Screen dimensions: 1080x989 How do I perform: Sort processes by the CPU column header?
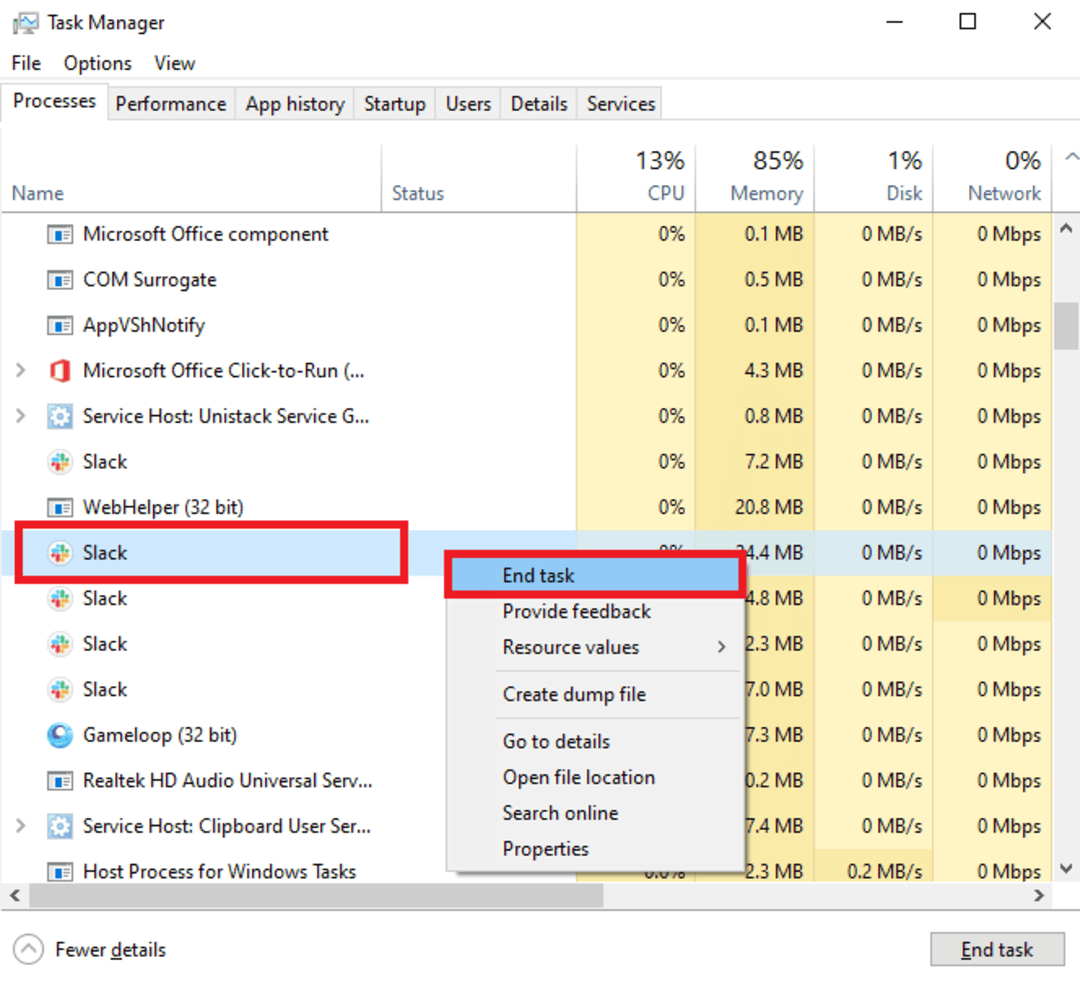click(636, 178)
